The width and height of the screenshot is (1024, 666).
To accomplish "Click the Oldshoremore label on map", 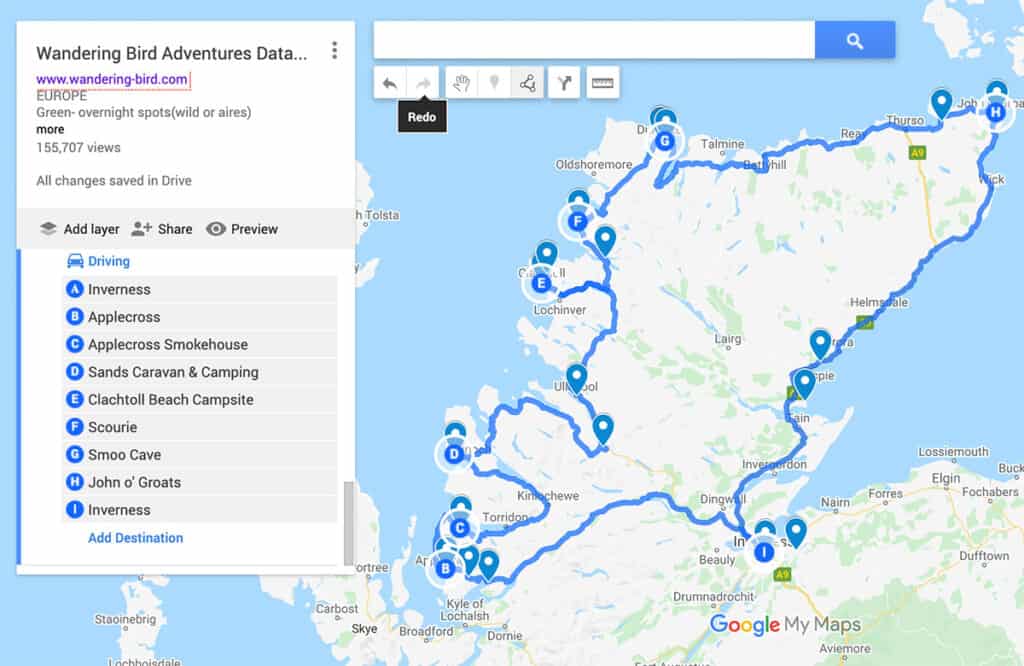I will pos(594,165).
